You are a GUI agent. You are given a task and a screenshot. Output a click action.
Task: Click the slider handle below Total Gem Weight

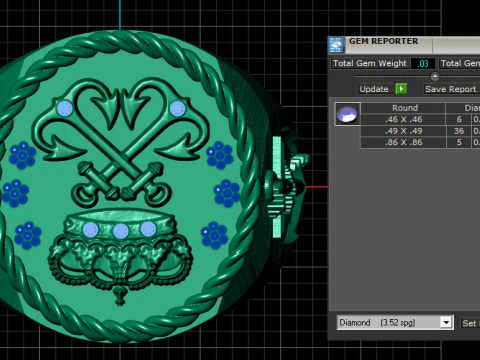tap(435, 76)
